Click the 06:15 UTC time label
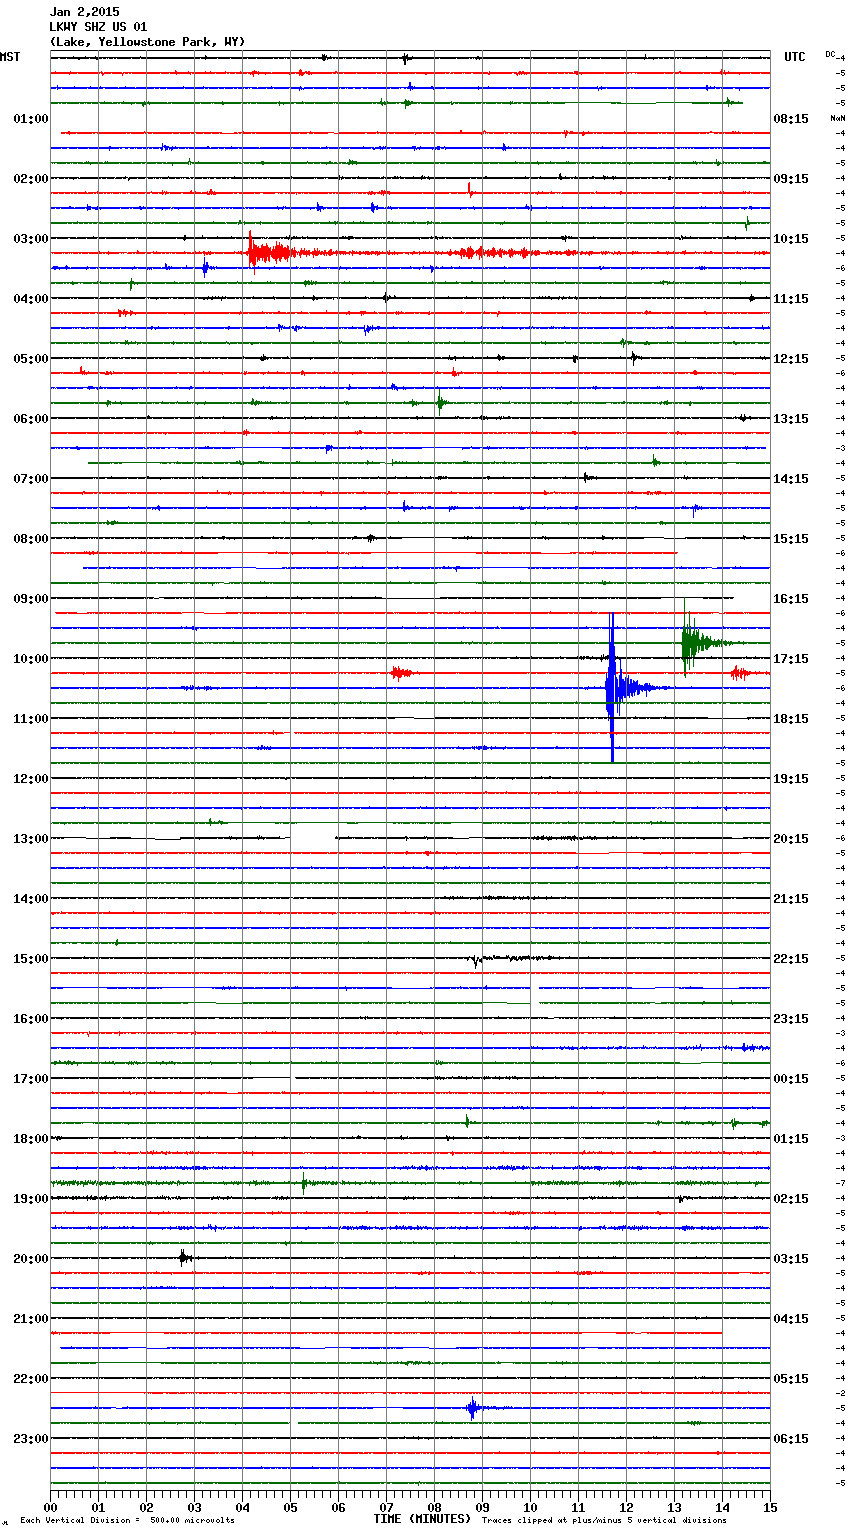 791,1439
